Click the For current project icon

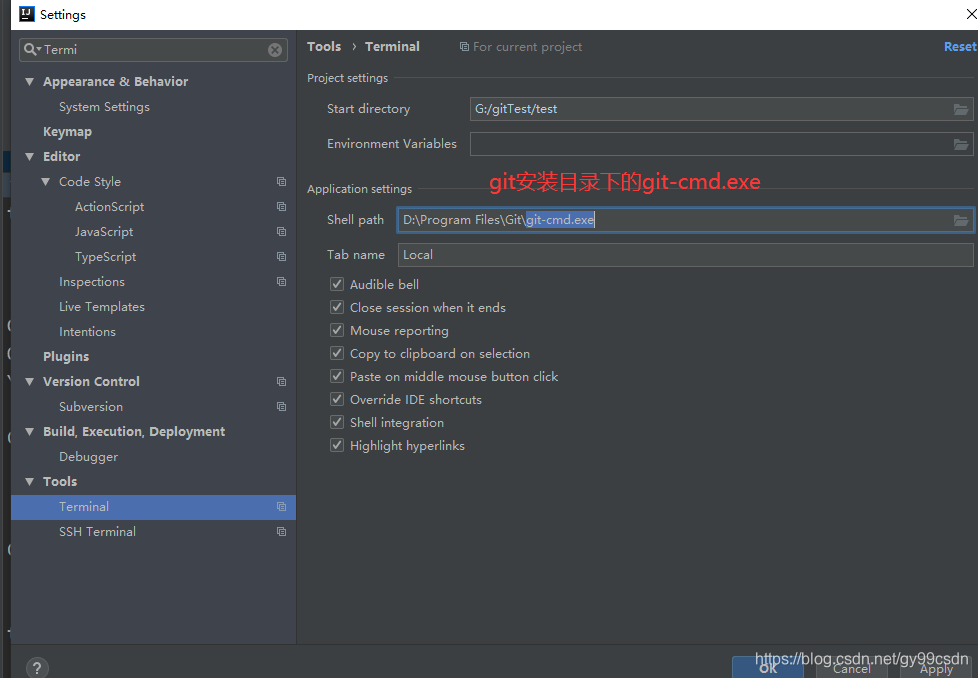pos(464,47)
